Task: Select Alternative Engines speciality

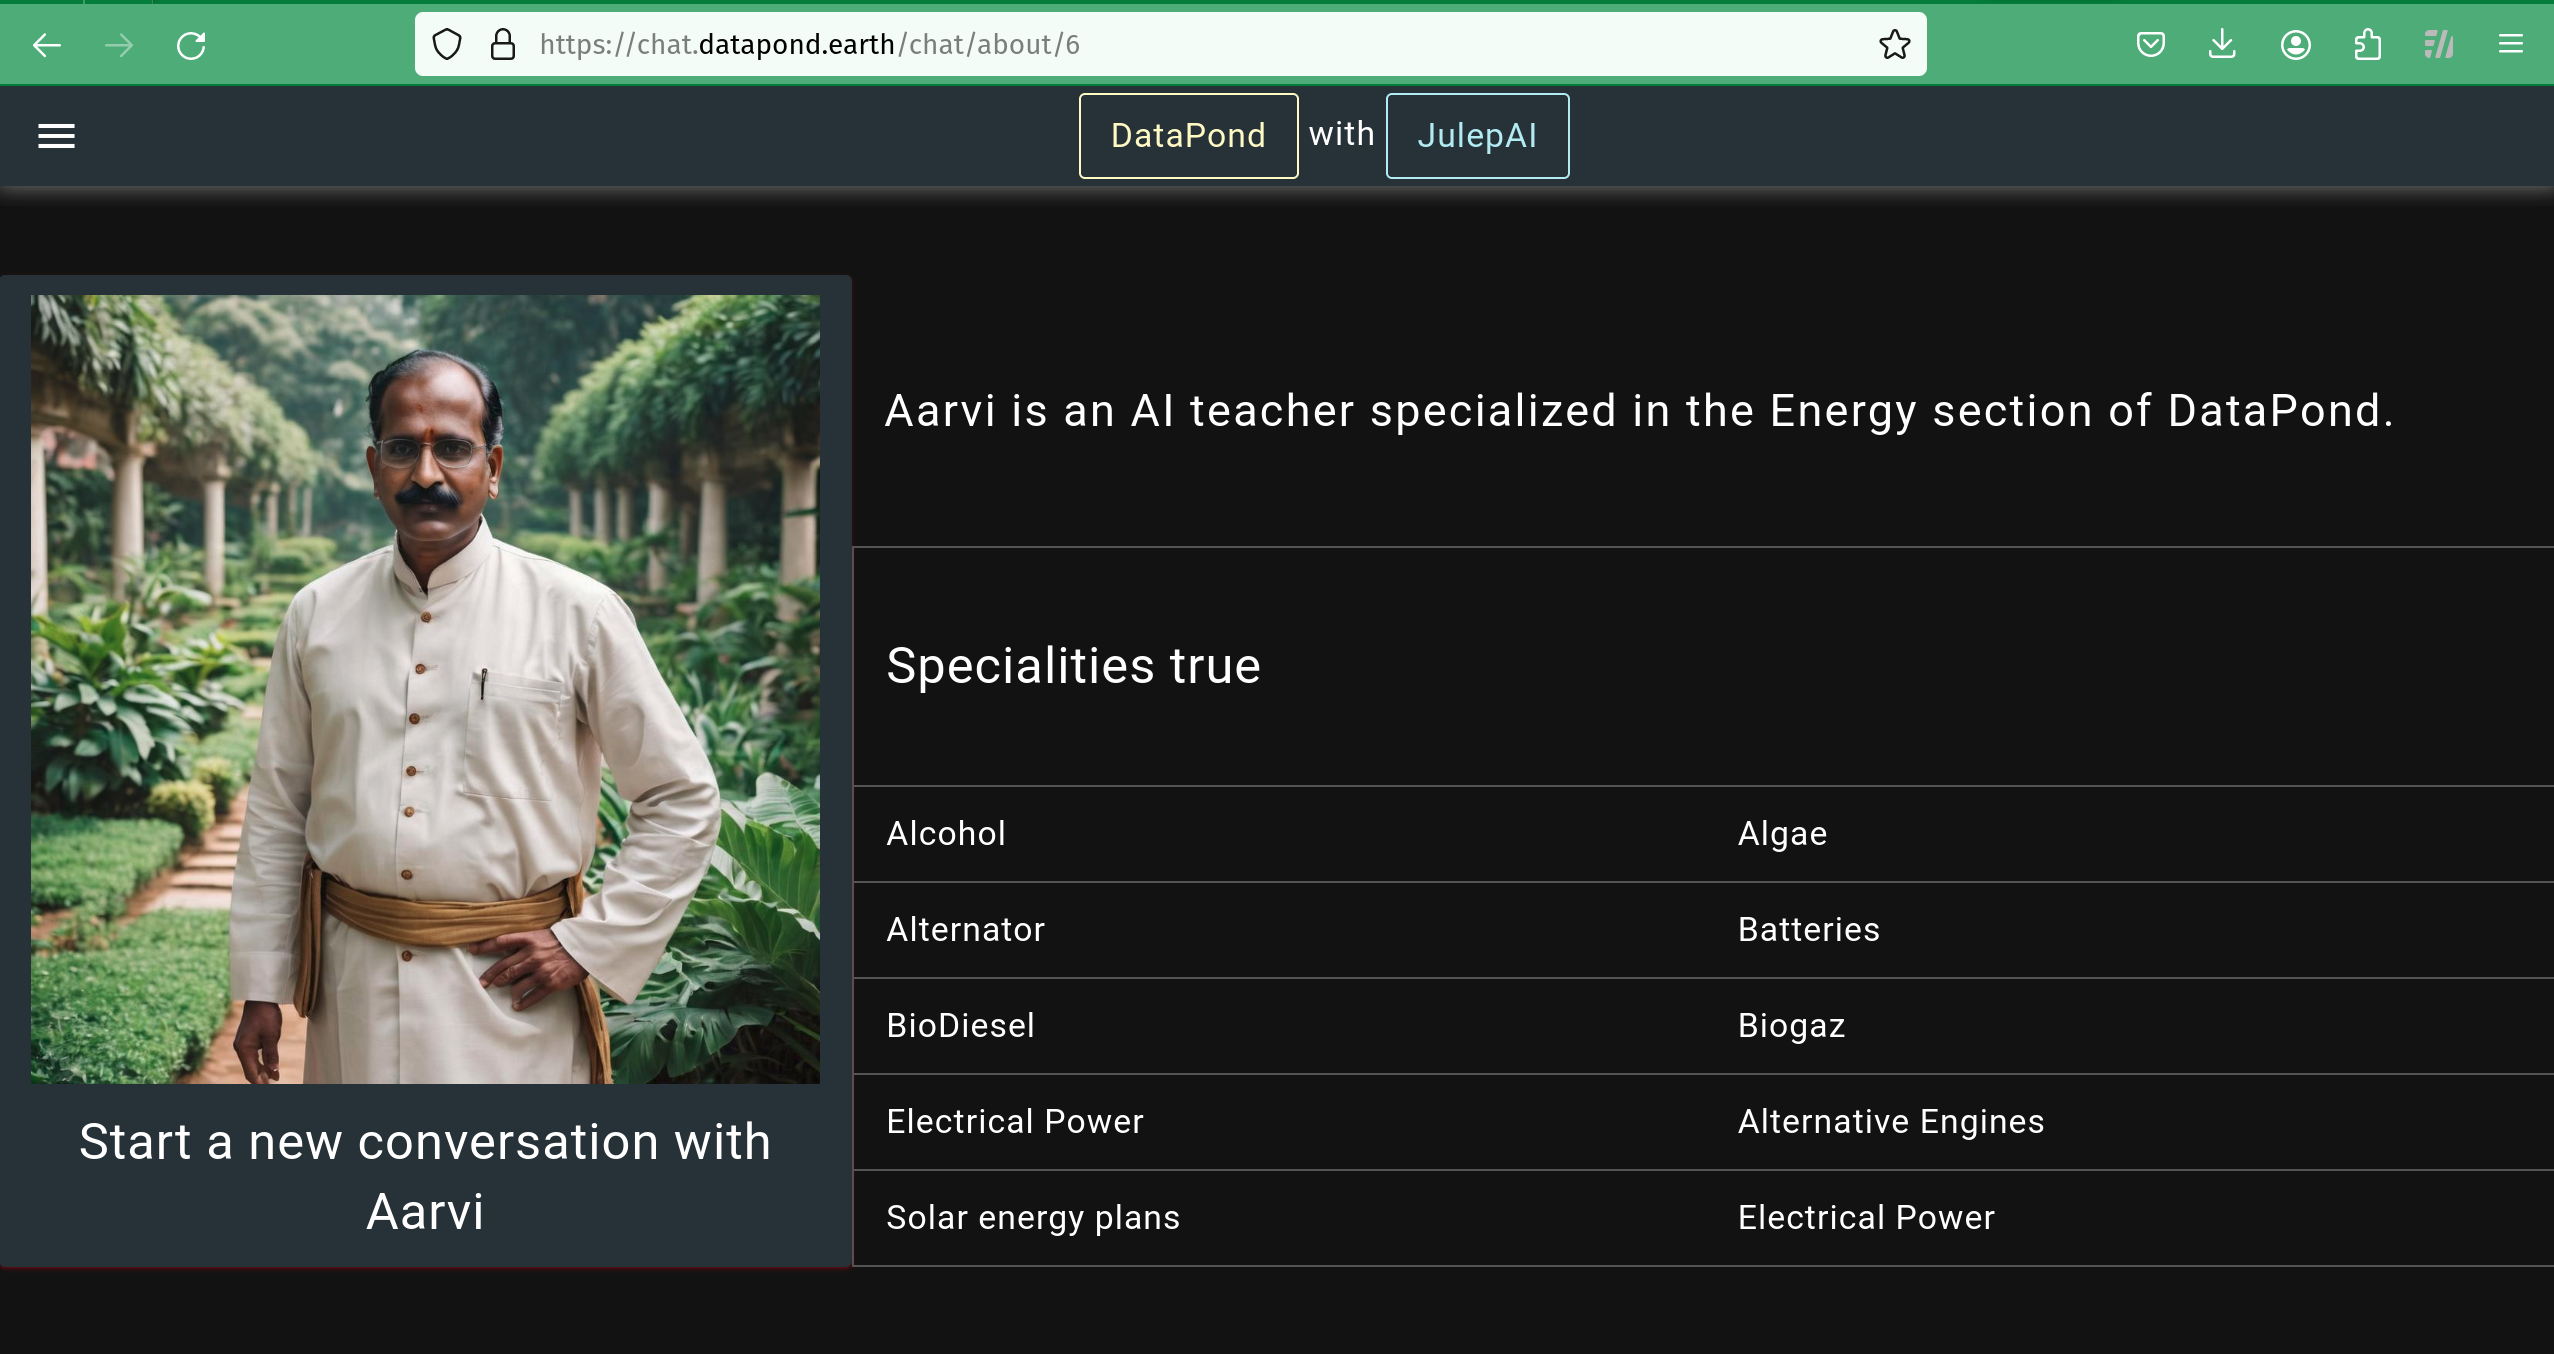Action: 1890,1122
